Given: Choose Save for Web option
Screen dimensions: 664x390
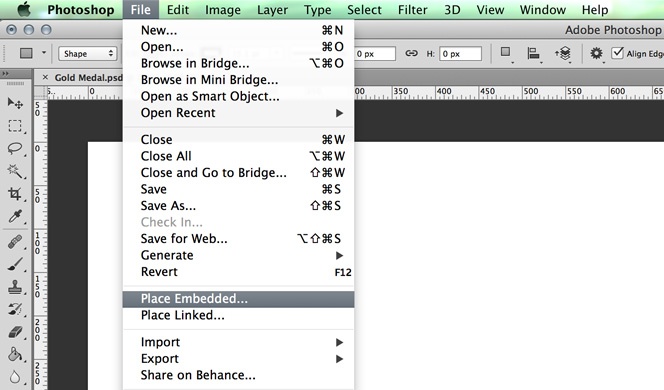Looking at the screenshot, I should 238,239.
